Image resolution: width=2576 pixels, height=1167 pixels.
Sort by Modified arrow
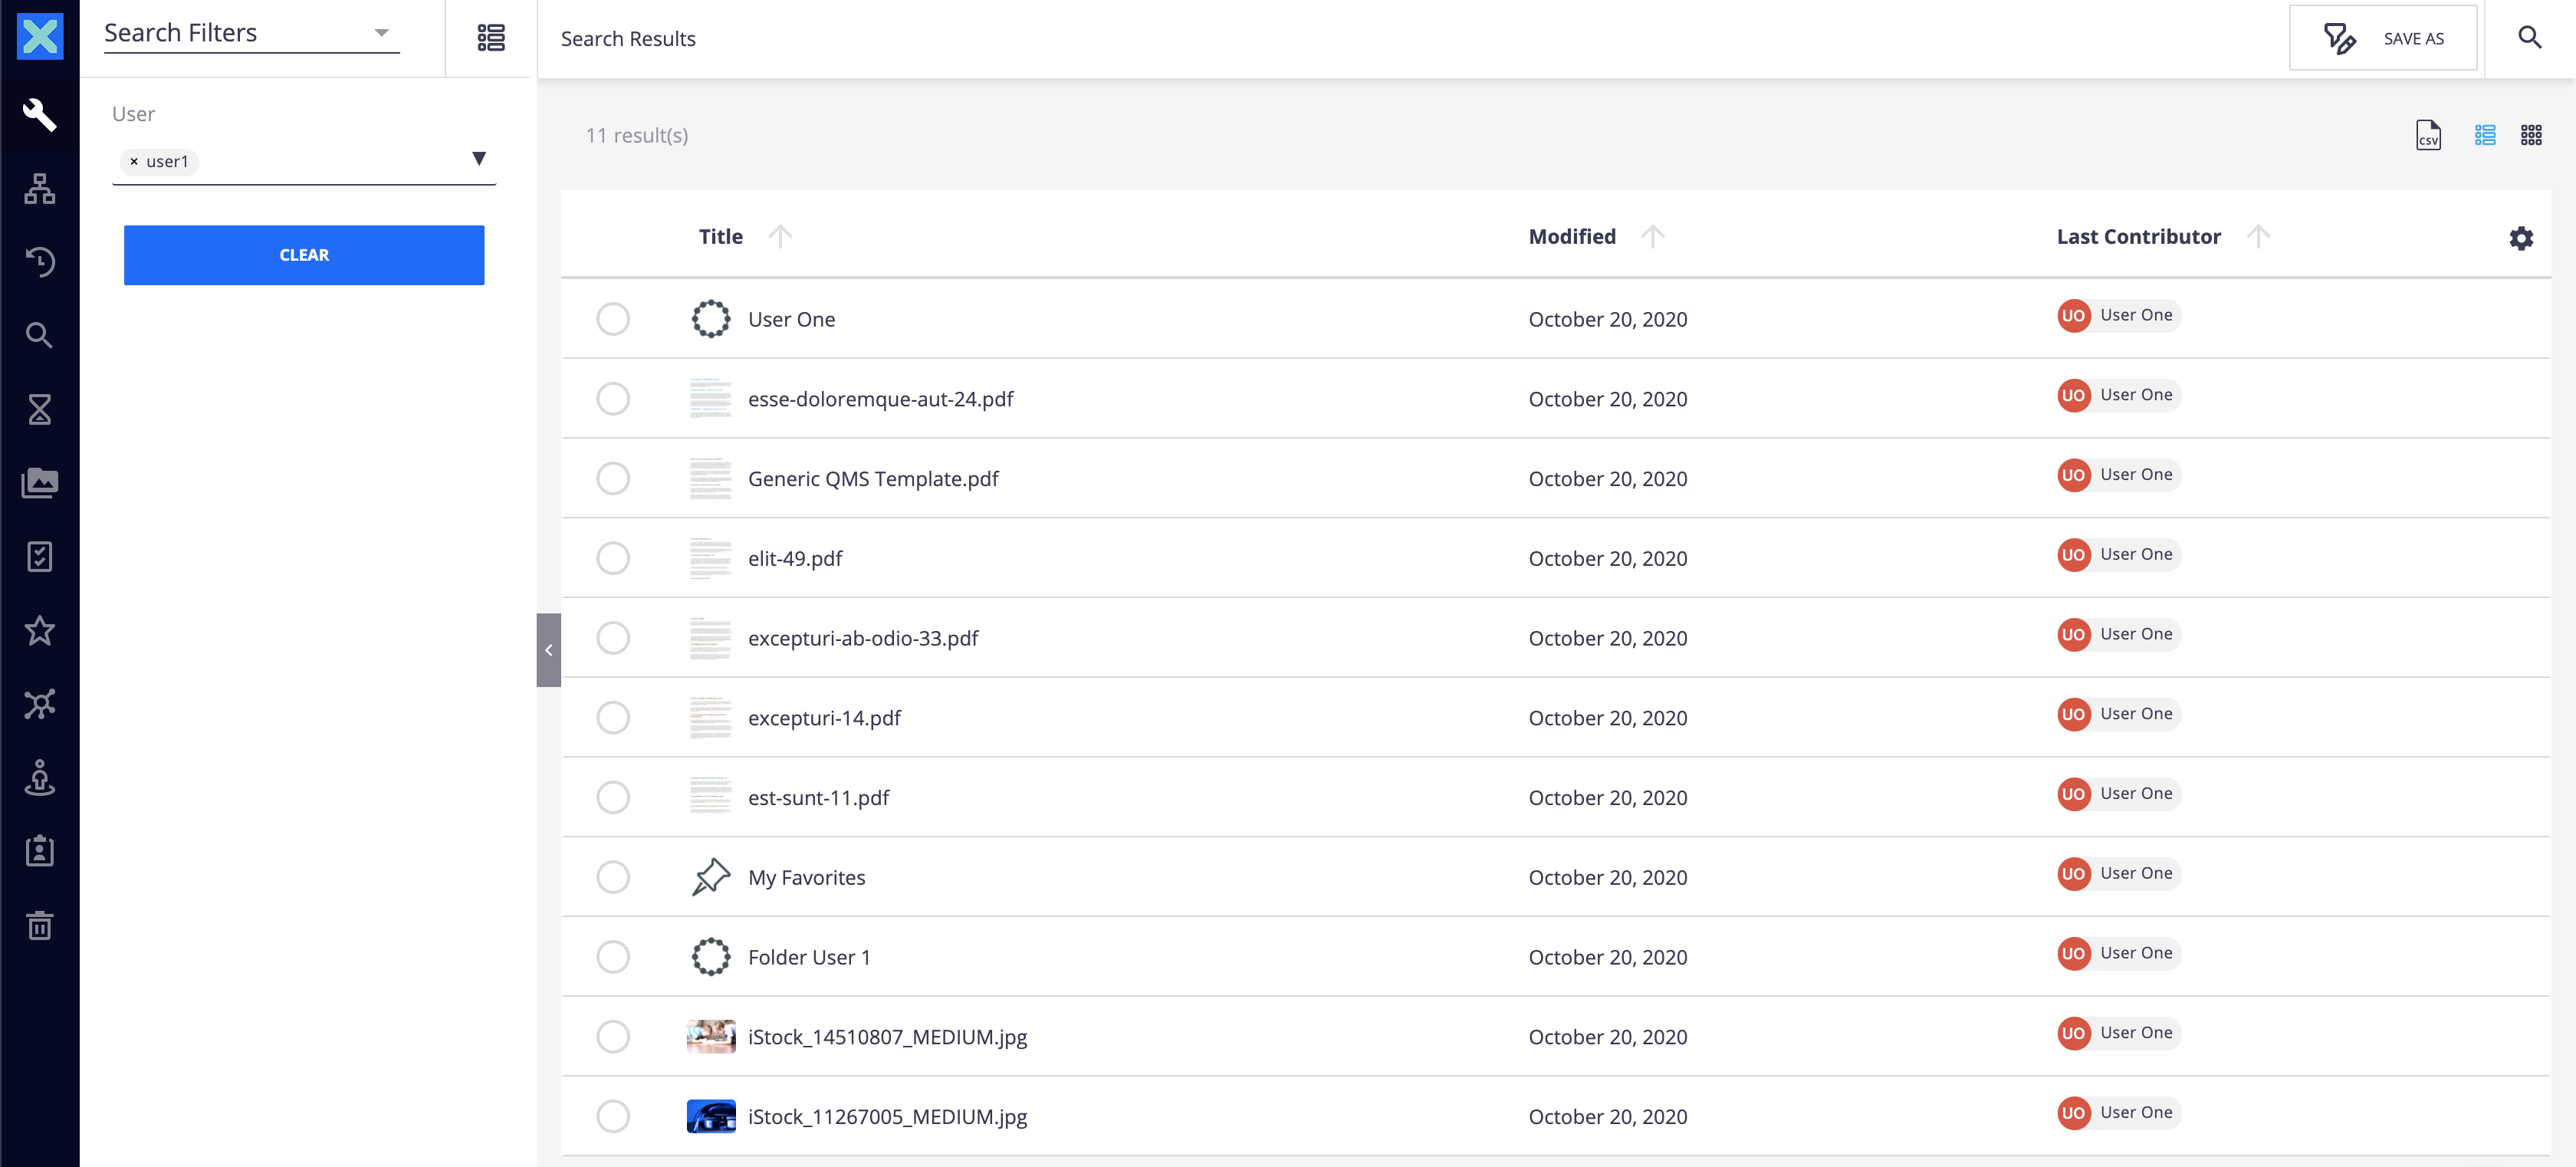1653,236
